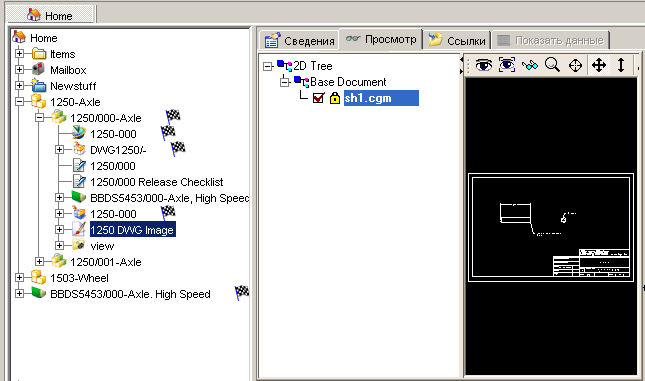Image resolution: width=645 pixels, height=381 pixels.
Task: Select the four-arrow pan tool
Action: 599,65
